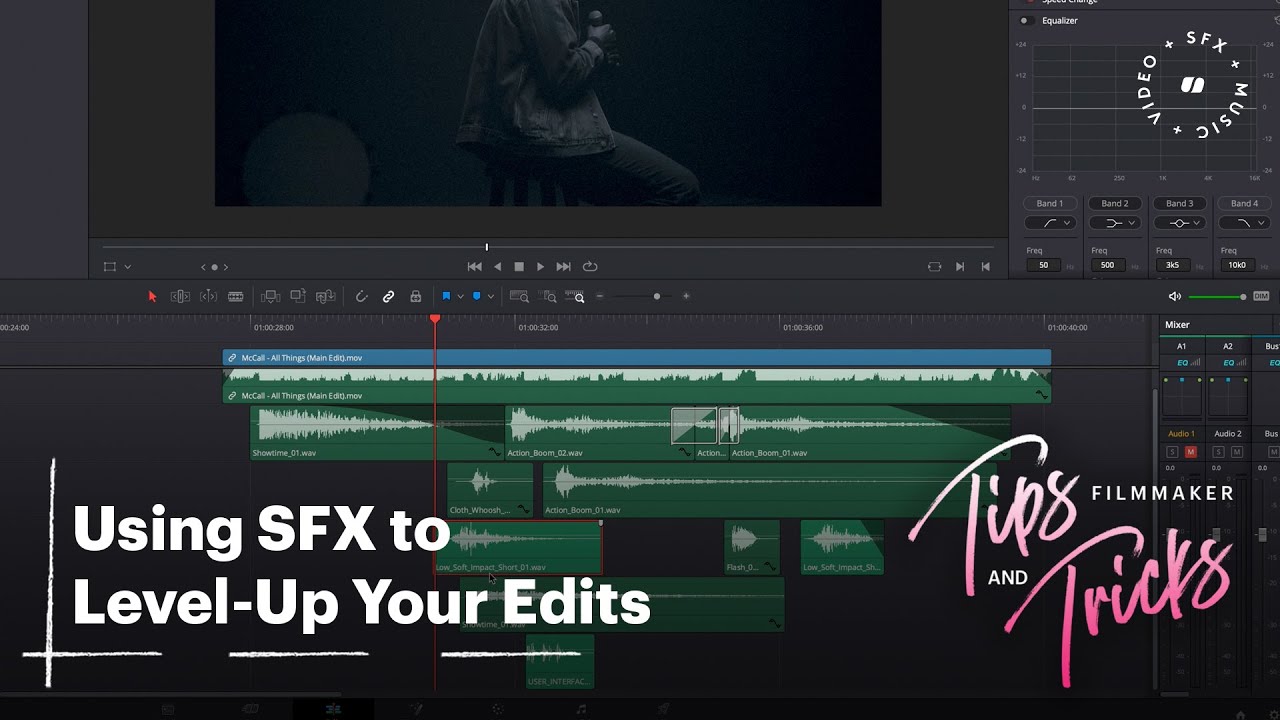
Task: Solo the Audio 1 mixer channel
Action: tap(1172, 452)
